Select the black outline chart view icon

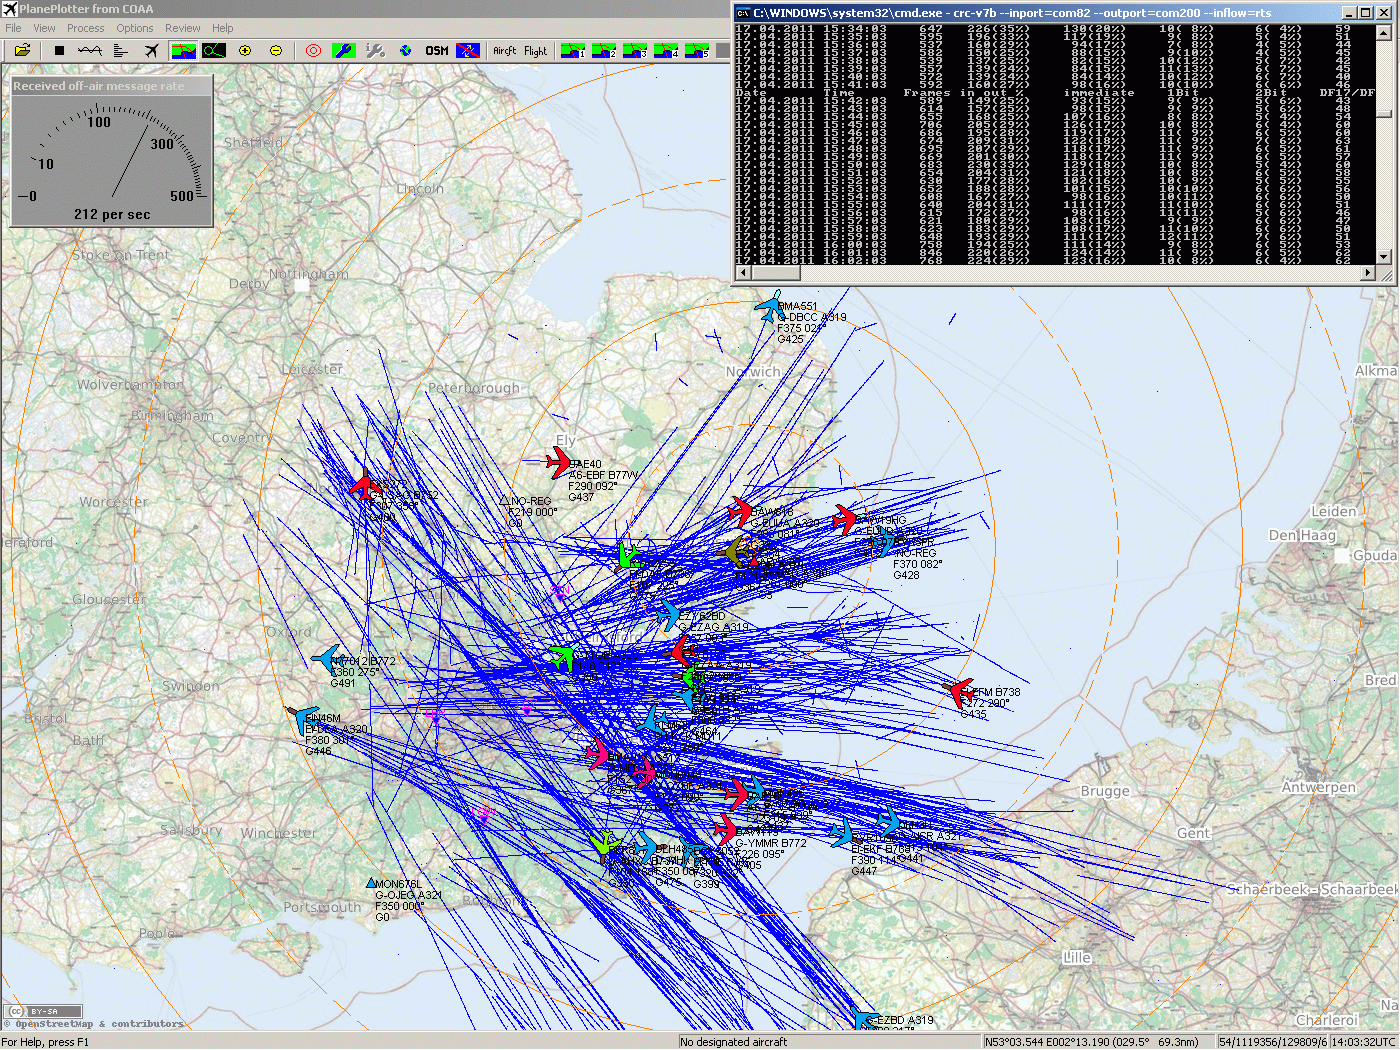click(214, 50)
